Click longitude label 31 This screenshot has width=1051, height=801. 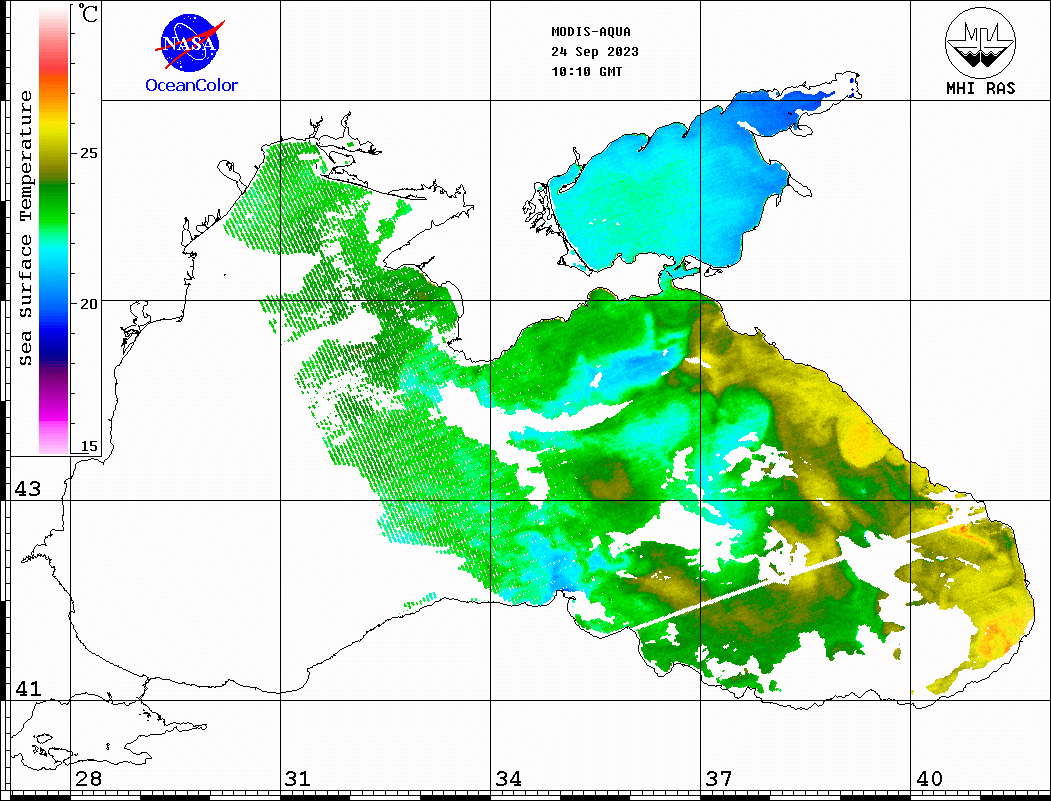tap(298, 778)
